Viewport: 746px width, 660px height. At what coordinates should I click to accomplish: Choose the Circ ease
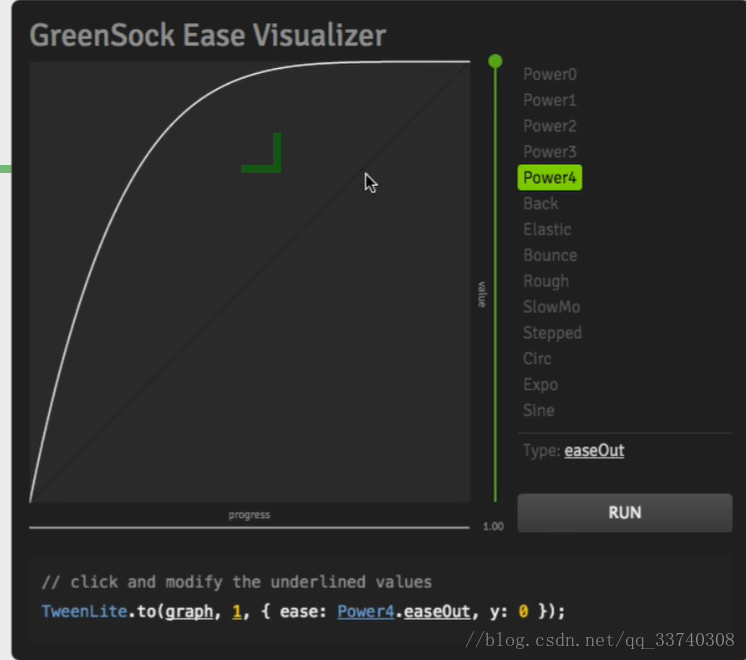(x=537, y=359)
